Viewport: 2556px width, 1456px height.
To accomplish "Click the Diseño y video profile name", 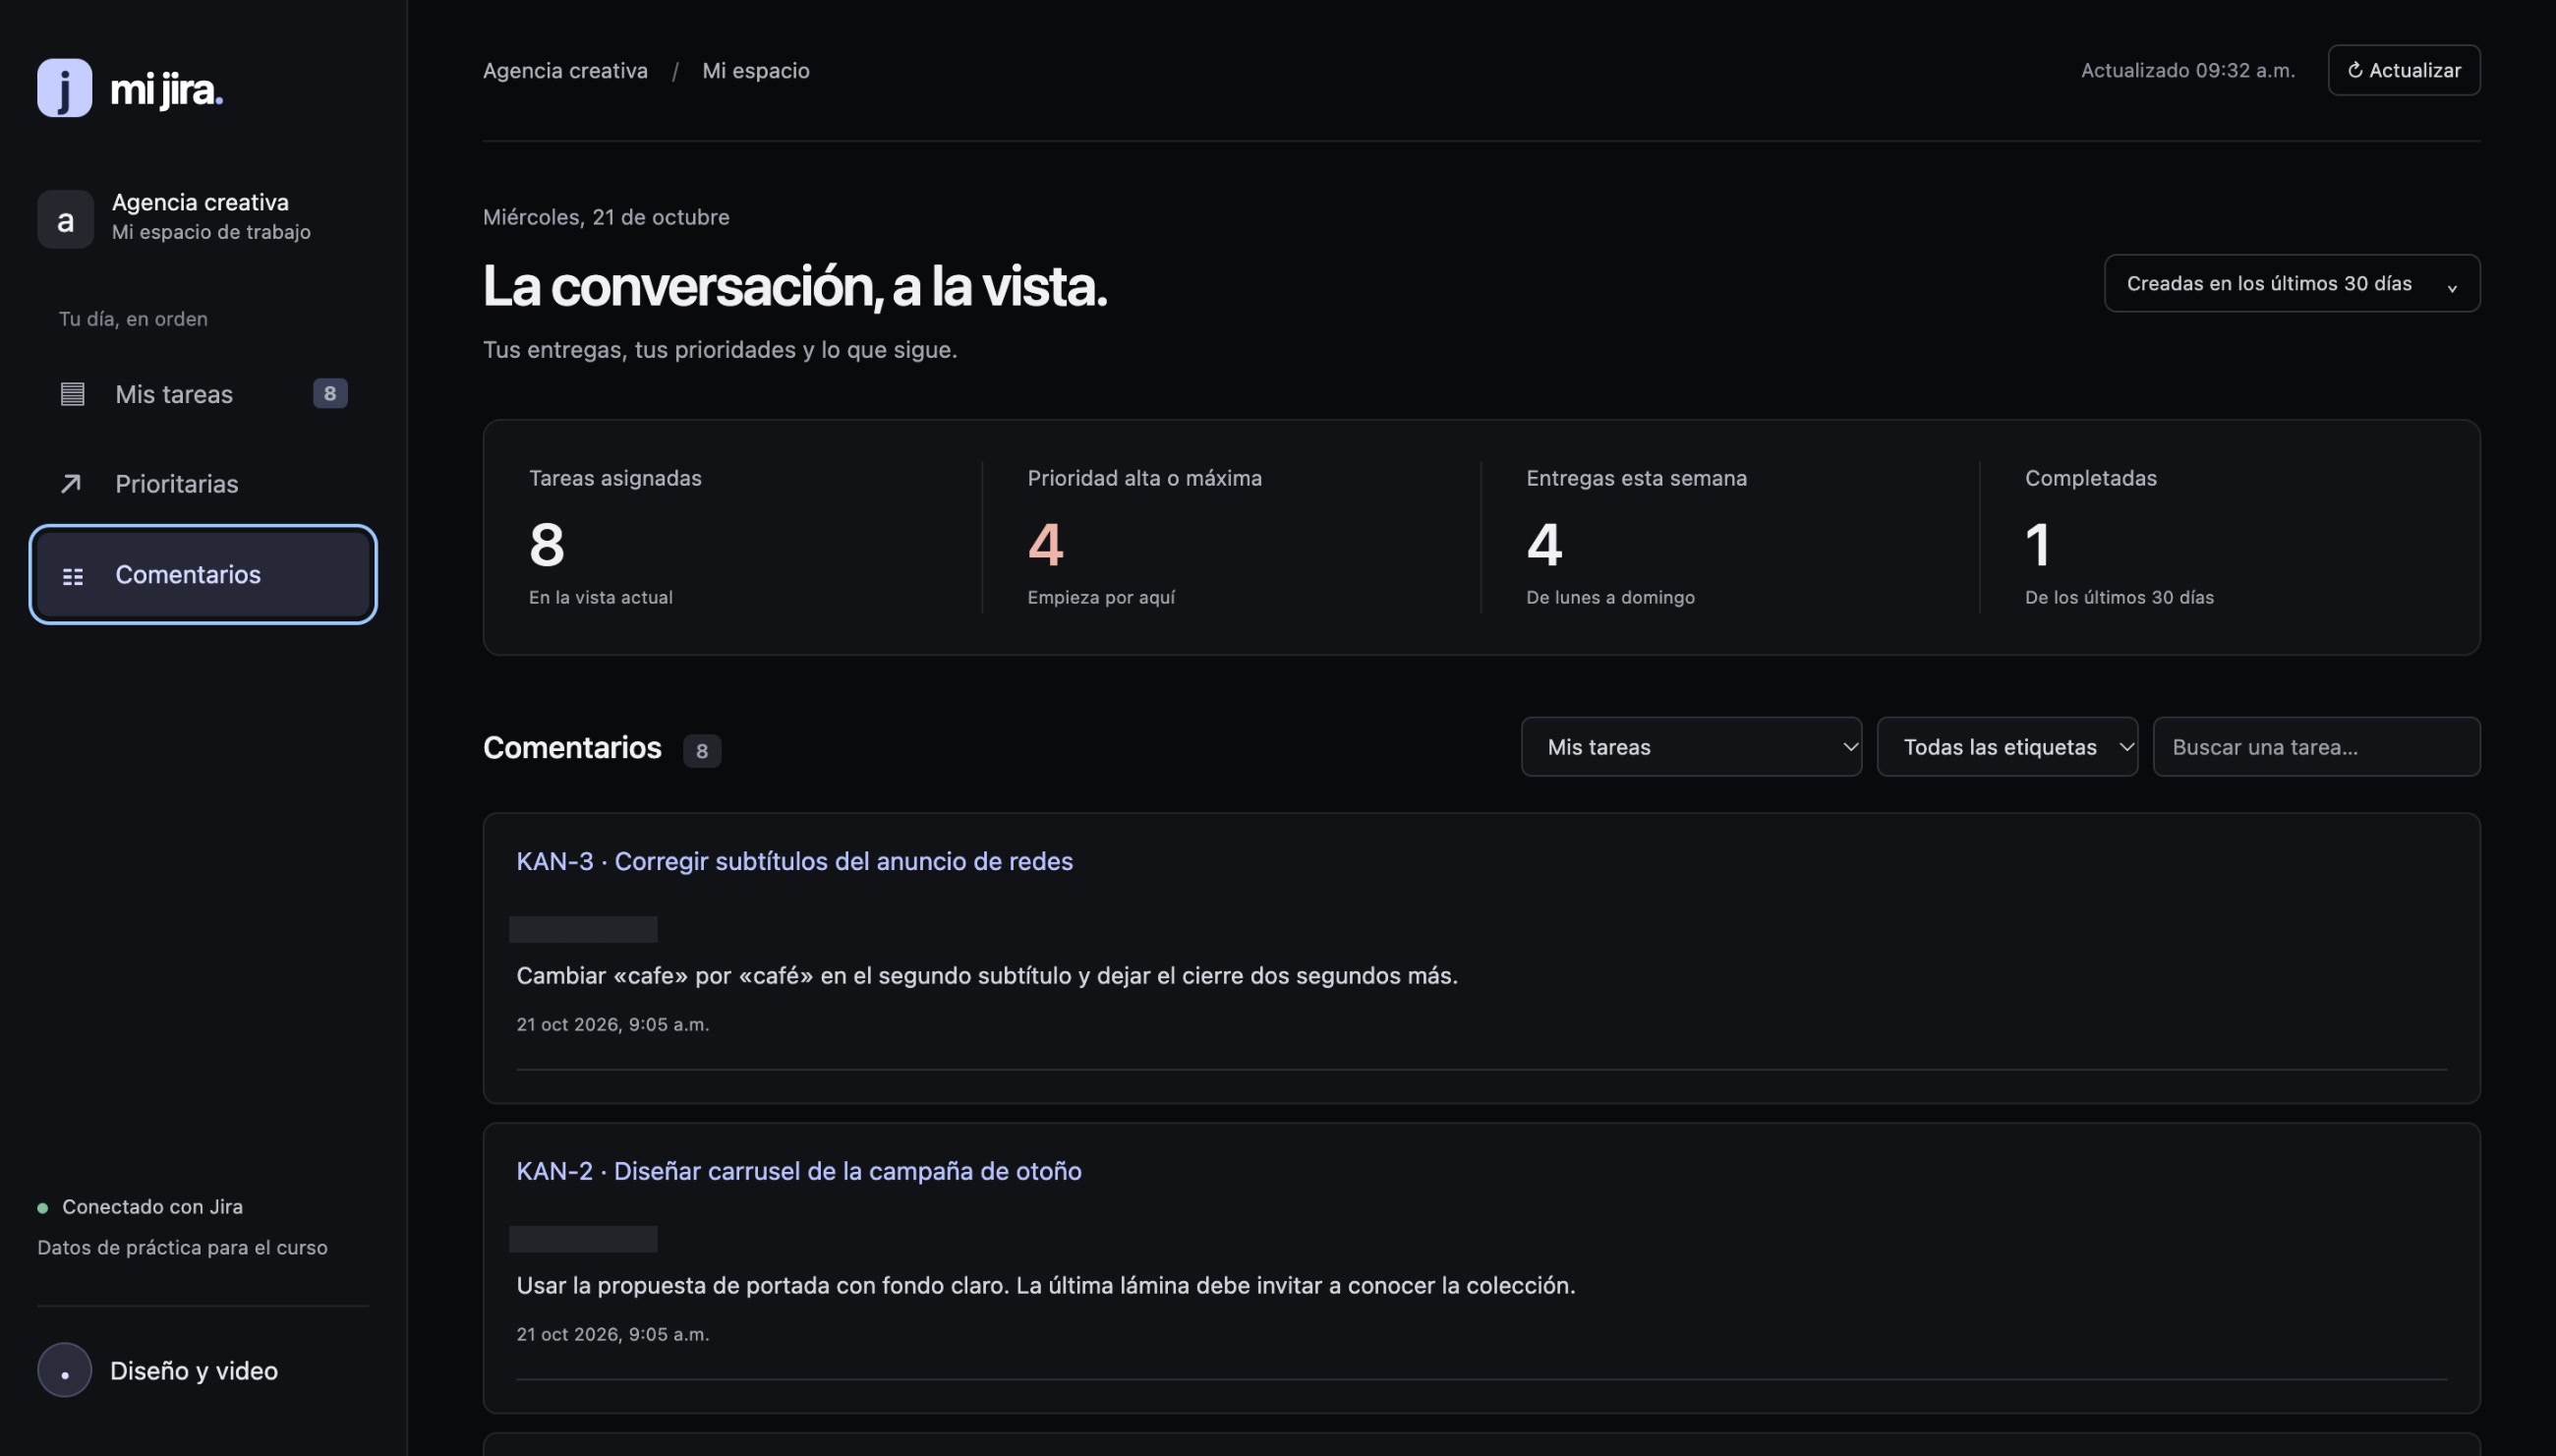I will click(x=194, y=1370).
